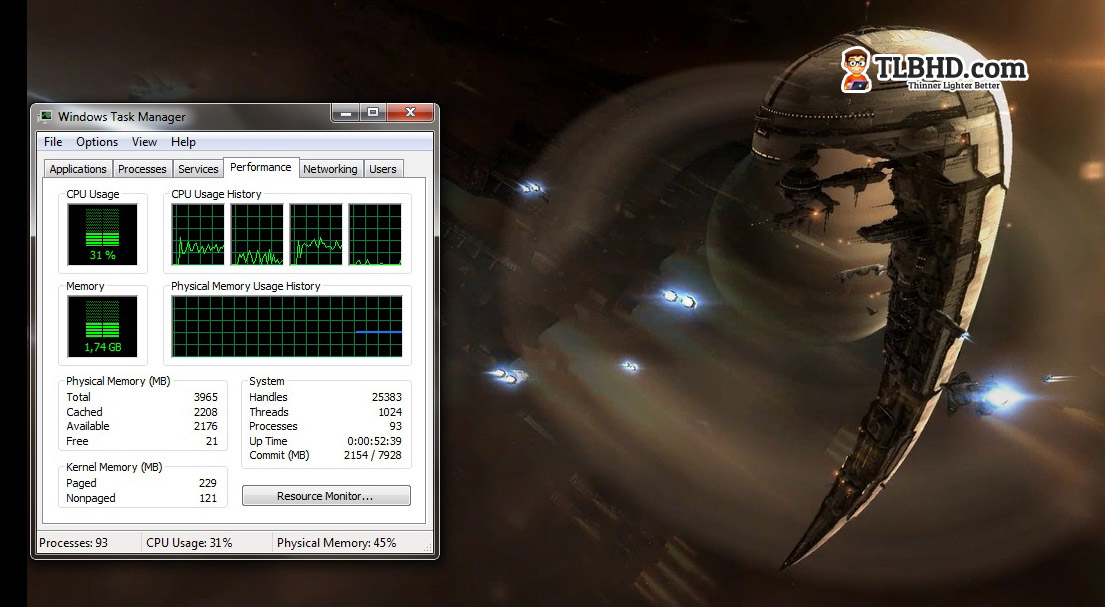Click the Cached memory value 2208
1105x607 pixels.
[206, 412]
